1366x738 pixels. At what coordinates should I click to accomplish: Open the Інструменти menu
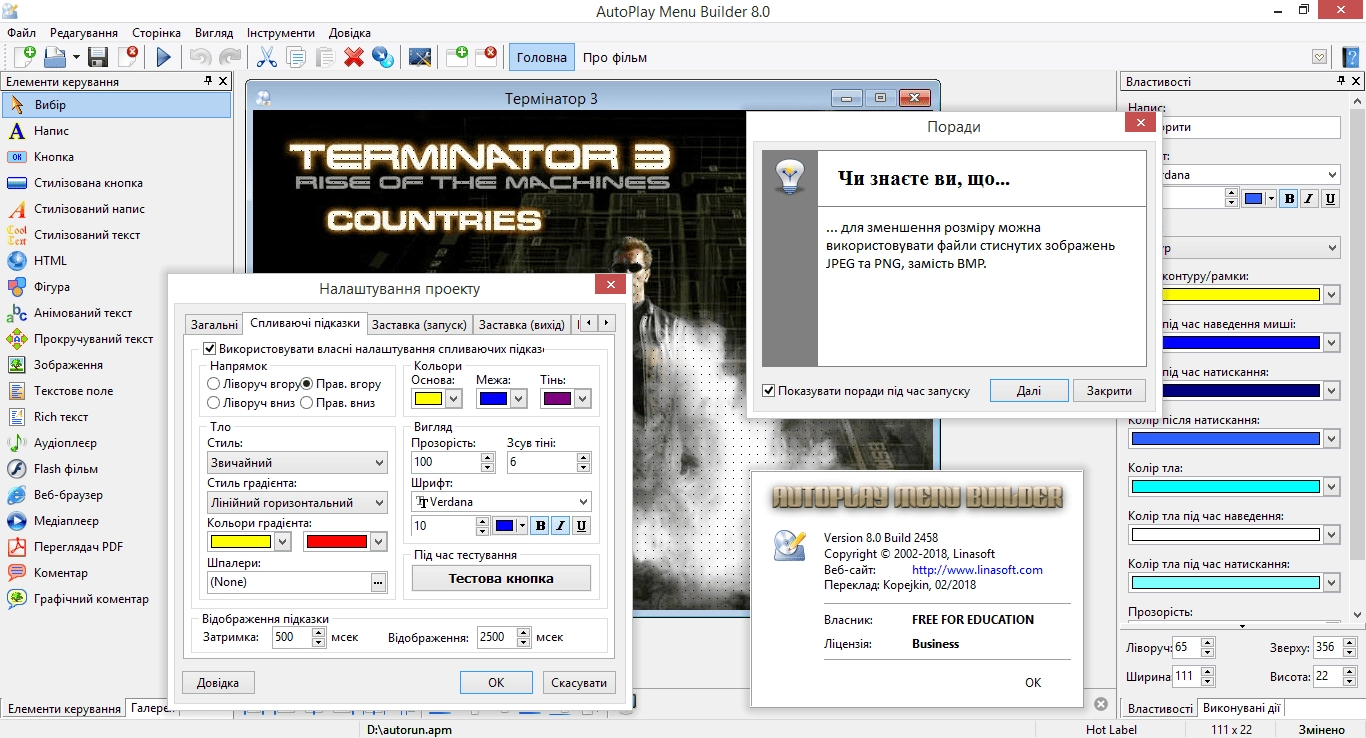(x=281, y=33)
